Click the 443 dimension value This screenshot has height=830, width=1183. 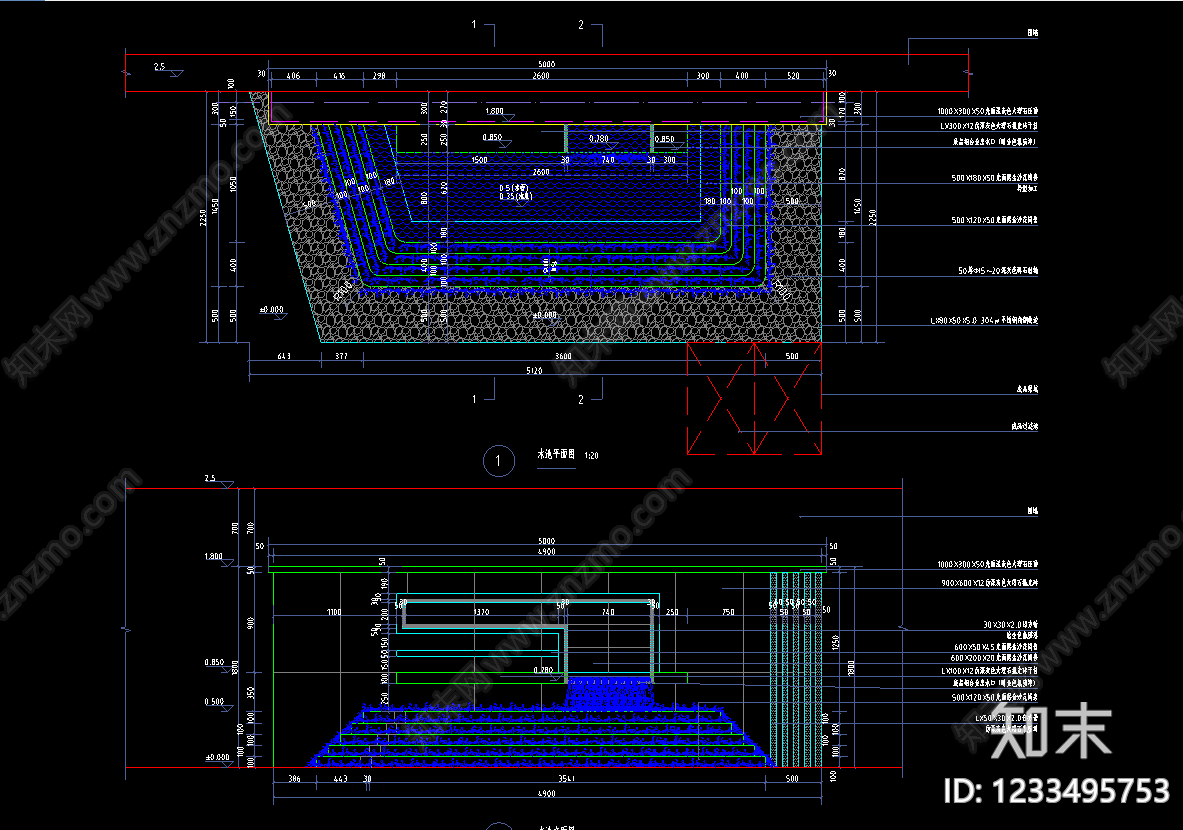pos(340,779)
